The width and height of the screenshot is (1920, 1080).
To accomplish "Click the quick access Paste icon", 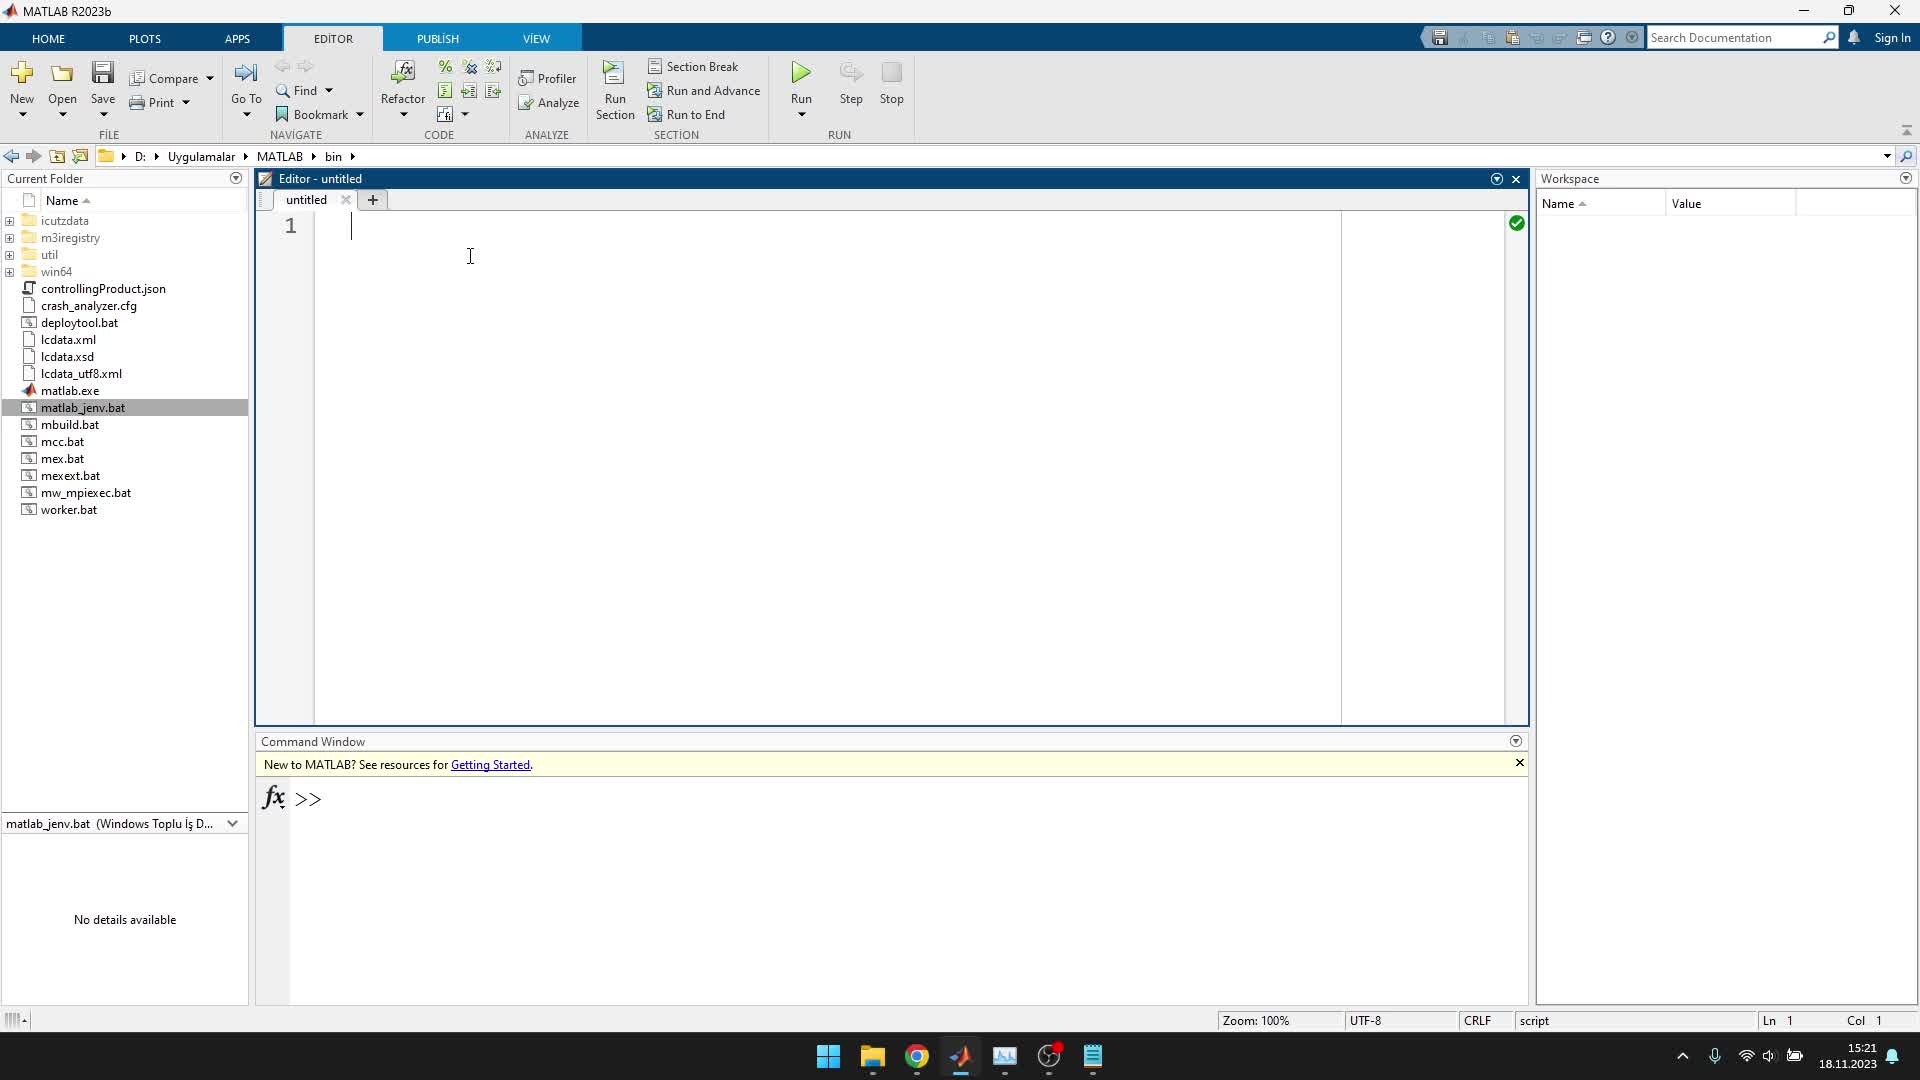I will click(1512, 38).
